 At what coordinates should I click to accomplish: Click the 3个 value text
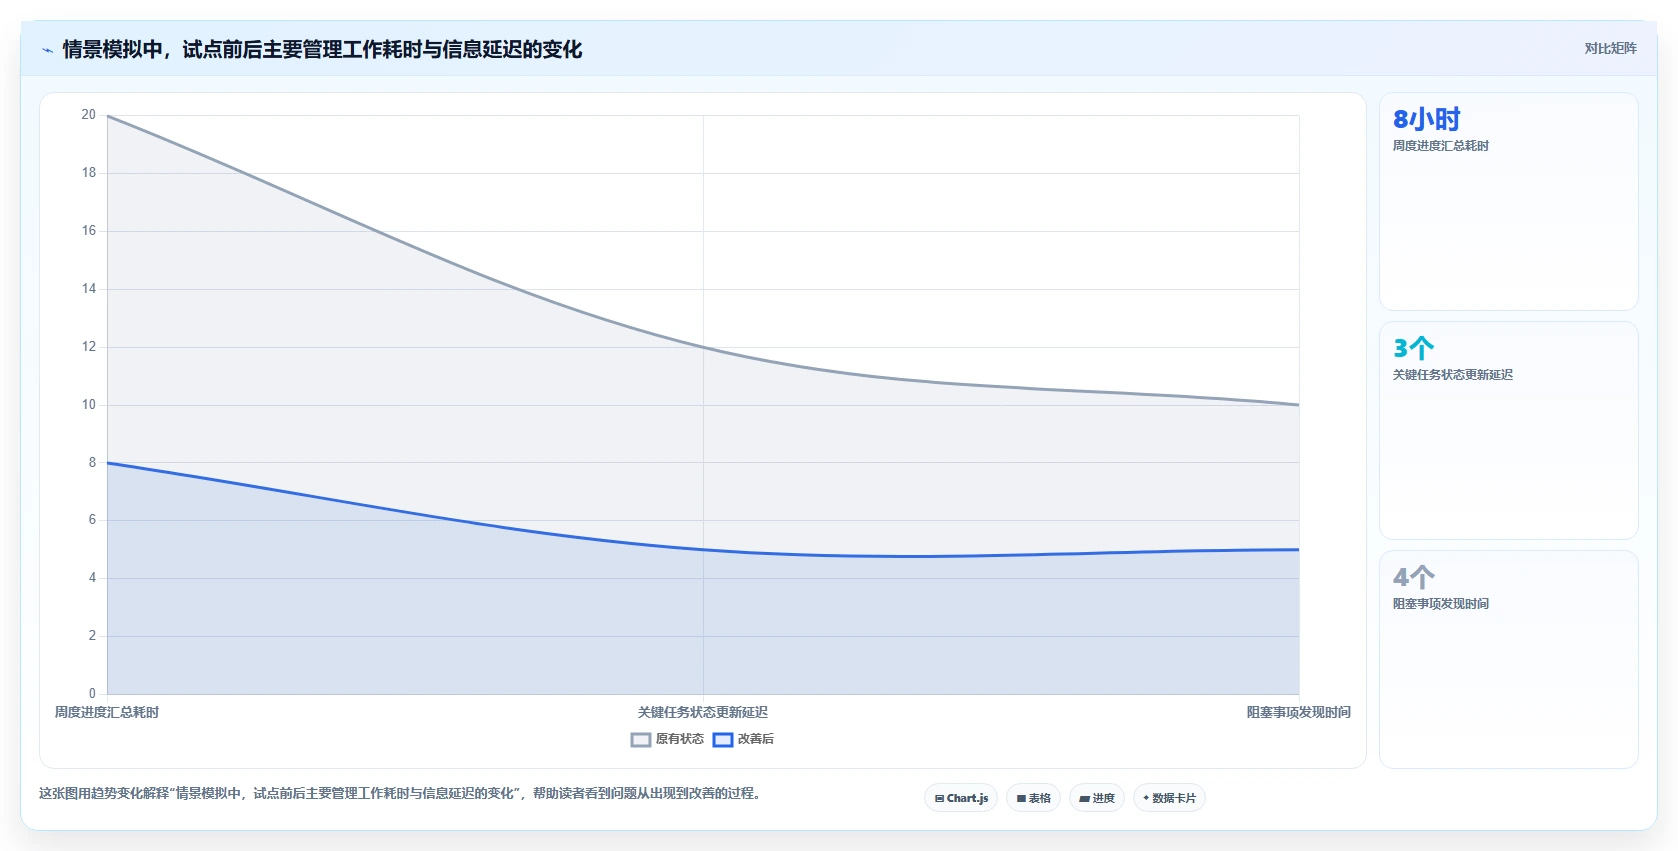[1413, 348]
